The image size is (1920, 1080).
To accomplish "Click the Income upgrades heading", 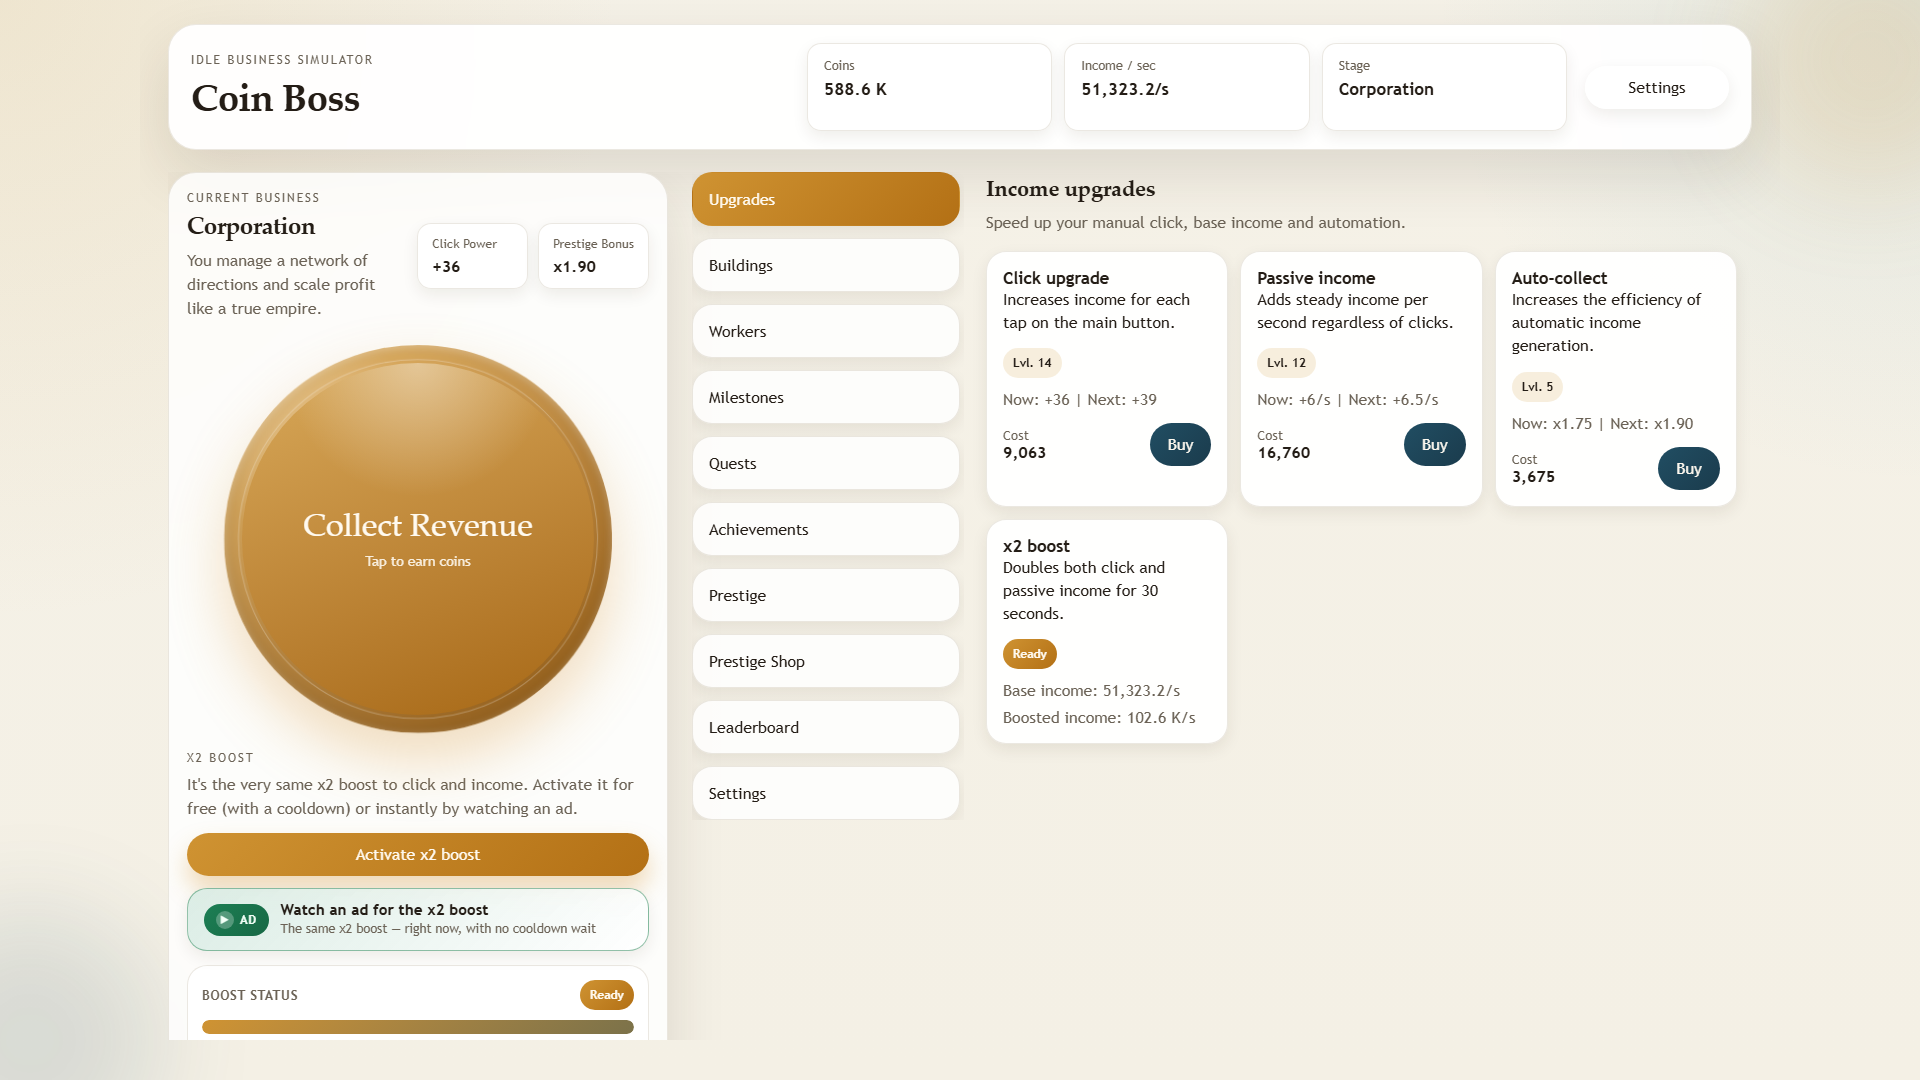I will tap(1070, 189).
